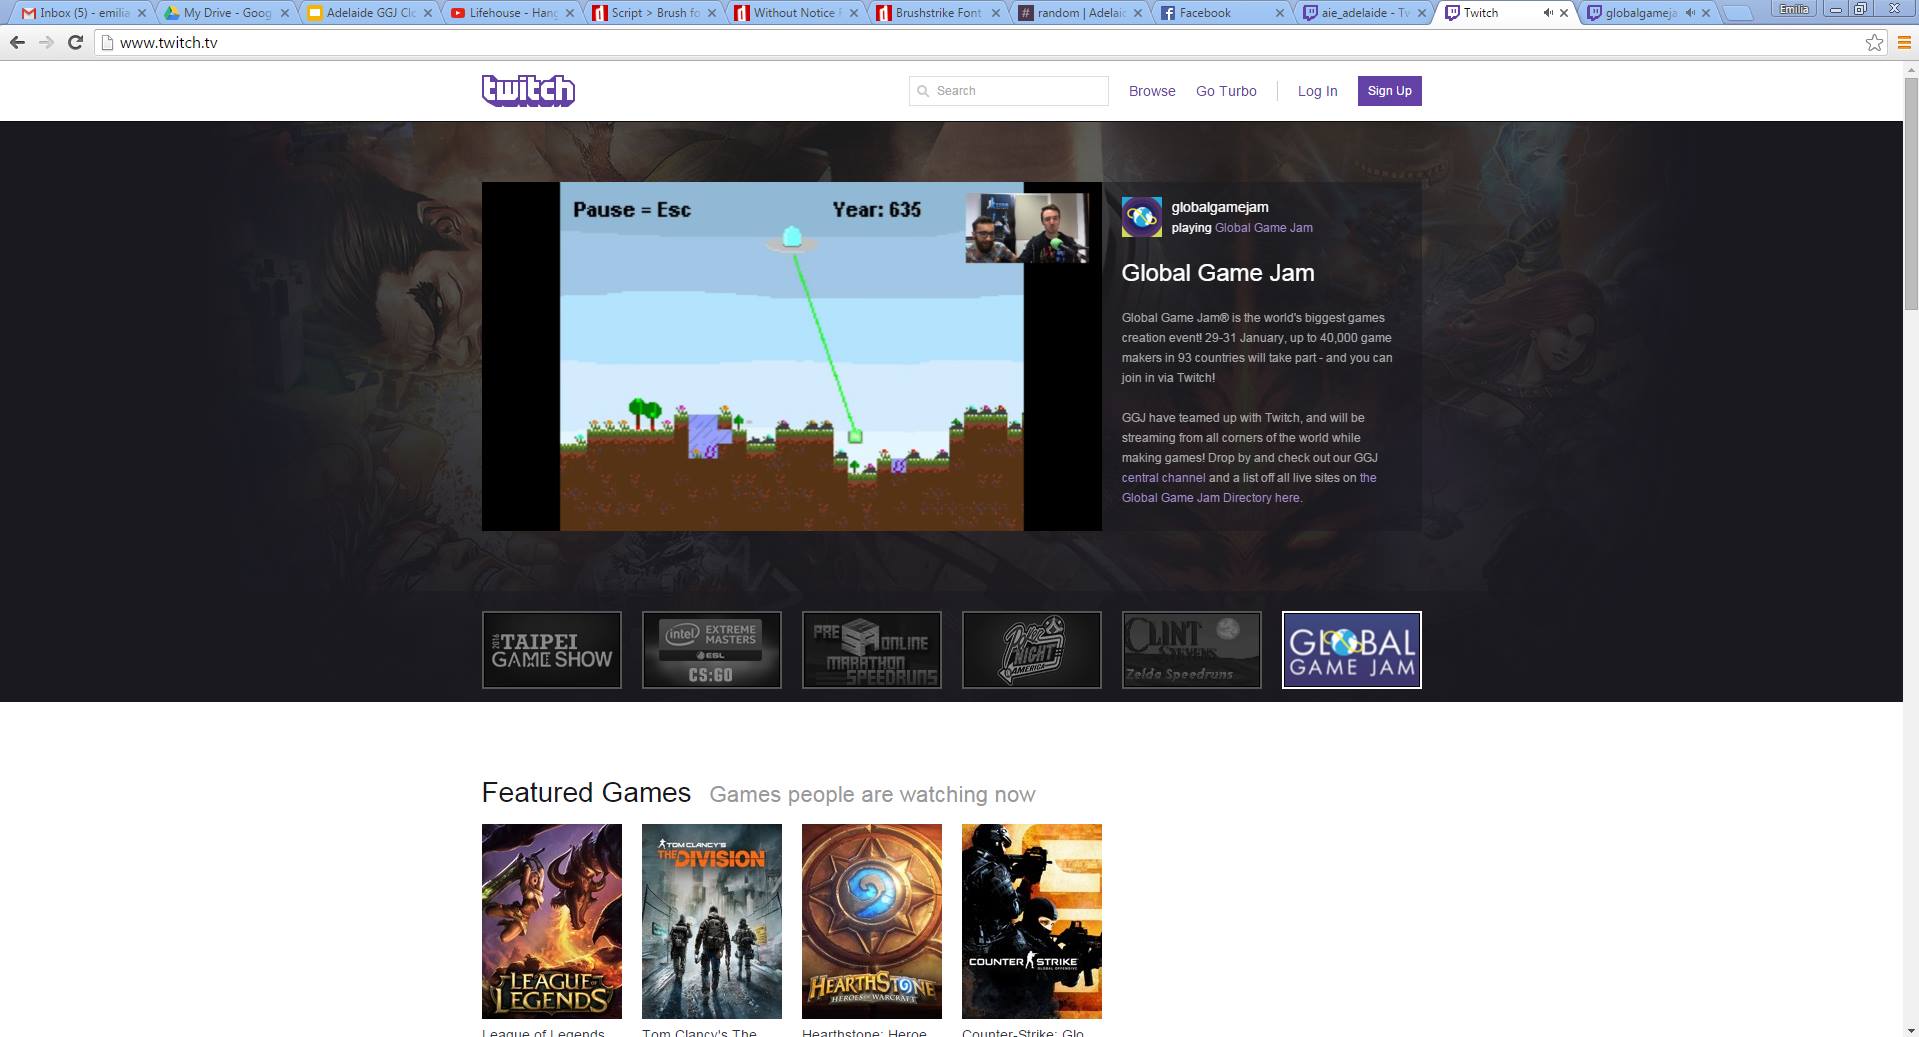Select the Clint Stevens Zelda Speedruns thumbnail
This screenshot has height=1037, width=1919.
tap(1192, 650)
